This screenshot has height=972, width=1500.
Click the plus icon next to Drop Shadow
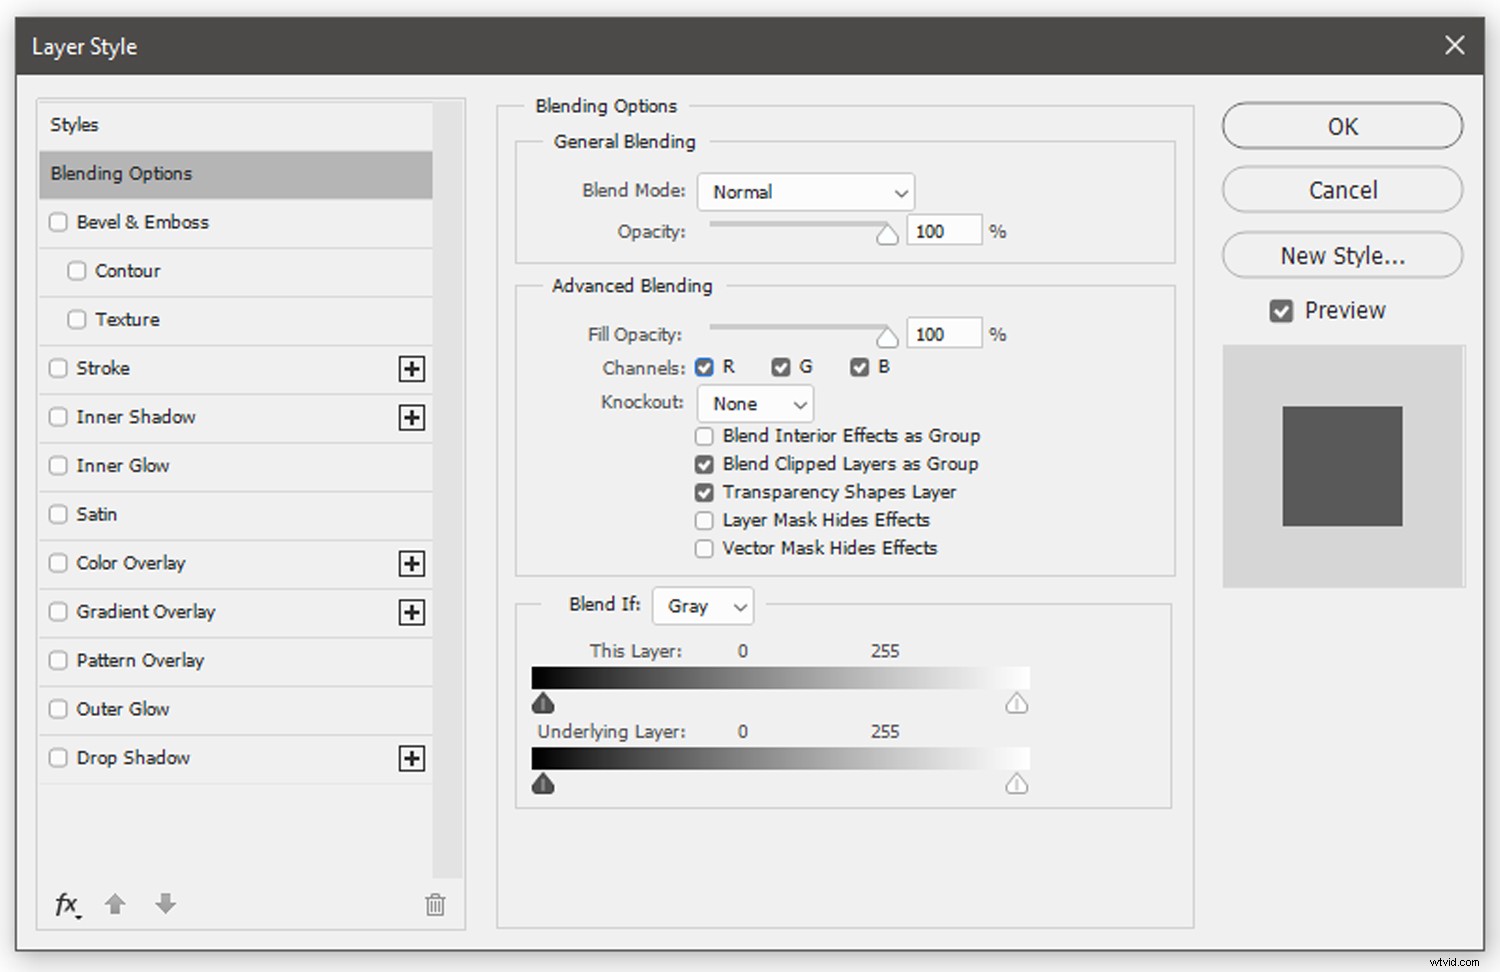[411, 759]
